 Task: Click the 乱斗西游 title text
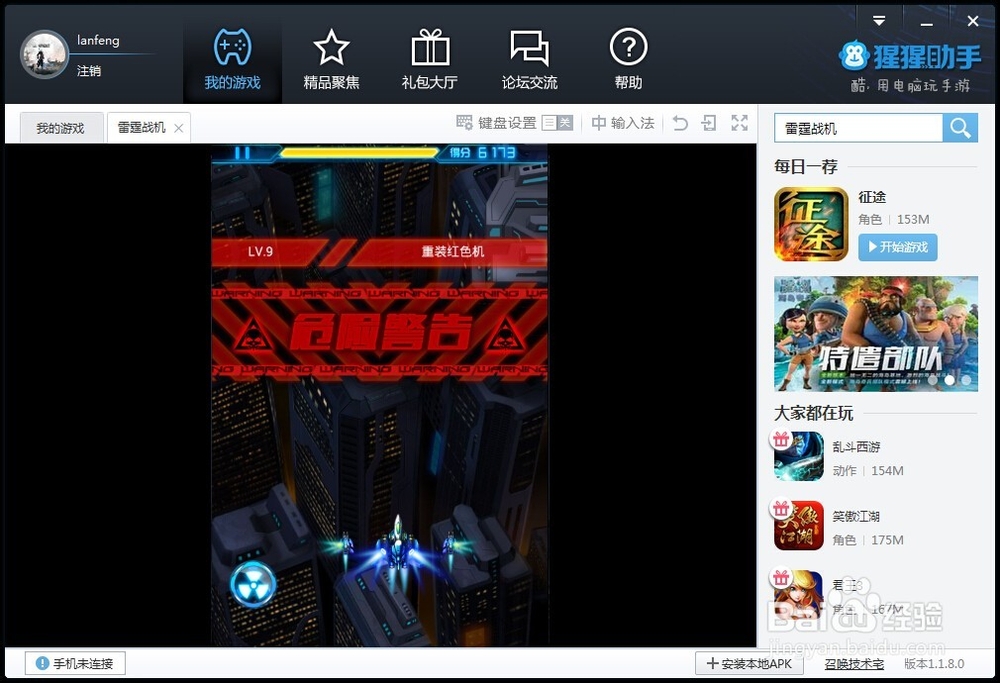tap(856, 446)
